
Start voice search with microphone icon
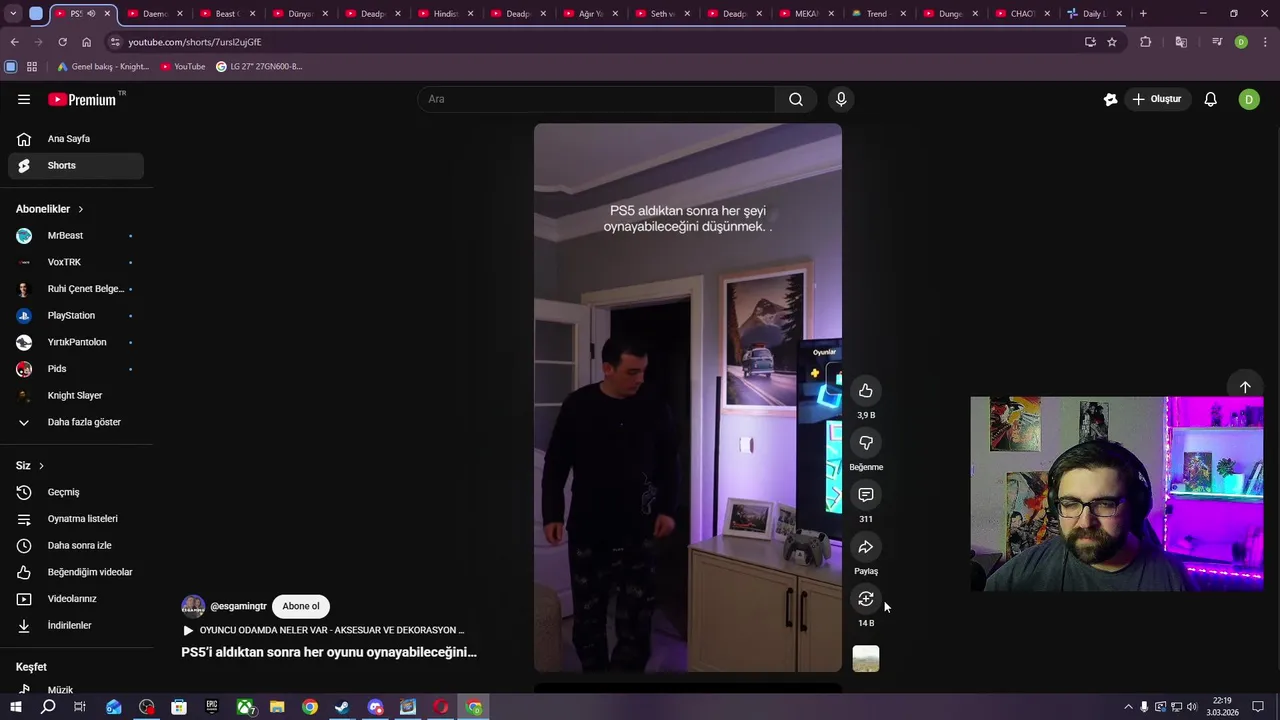point(841,99)
